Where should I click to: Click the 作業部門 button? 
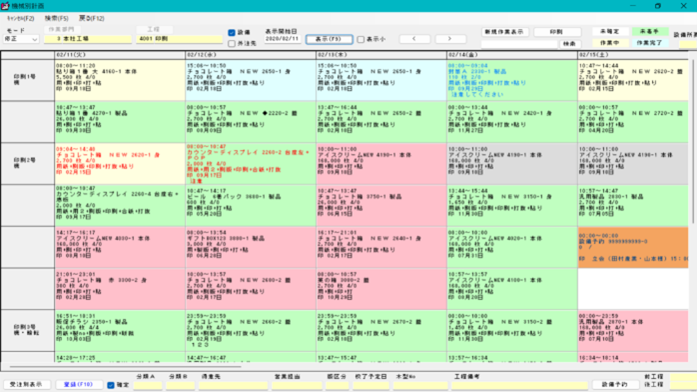(x=61, y=29)
